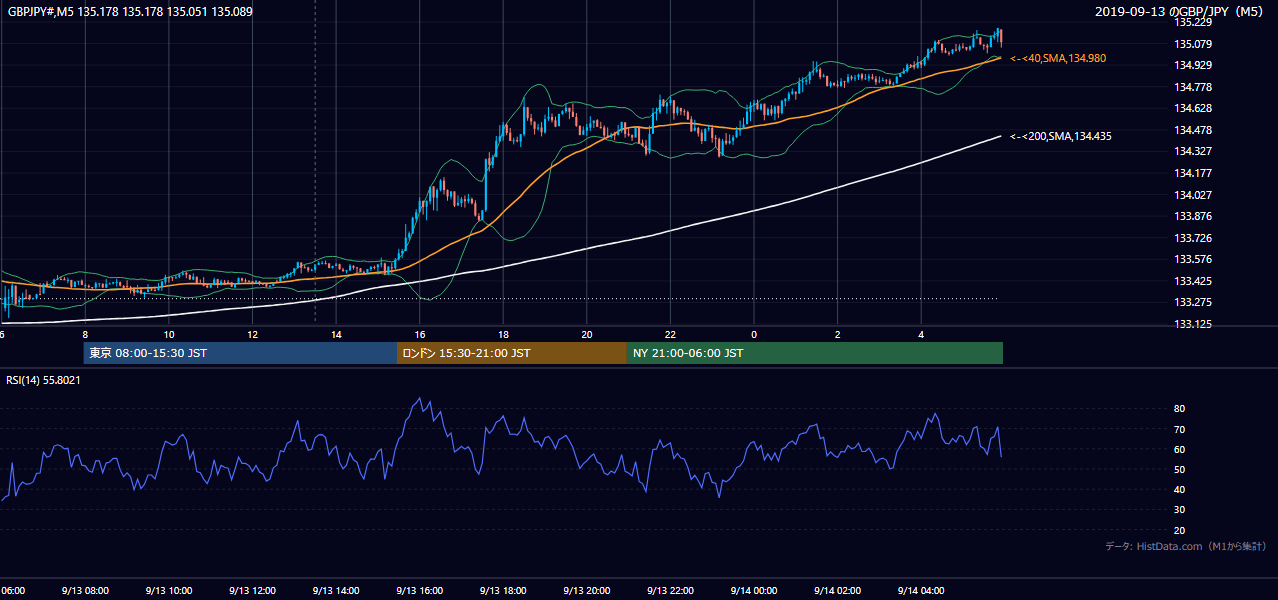This screenshot has height=600, width=1278.
Task: Click the 9/13 16:00 time axis label
Action: (419, 591)
